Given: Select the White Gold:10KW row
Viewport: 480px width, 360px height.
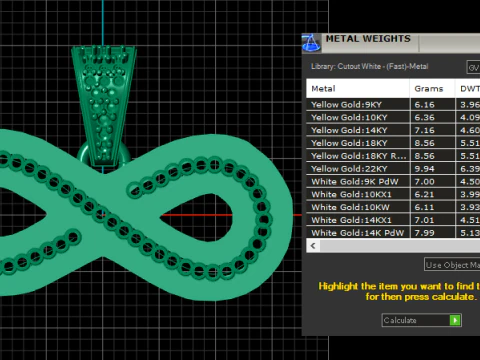Looking at the screenshot, I should 393,207.
